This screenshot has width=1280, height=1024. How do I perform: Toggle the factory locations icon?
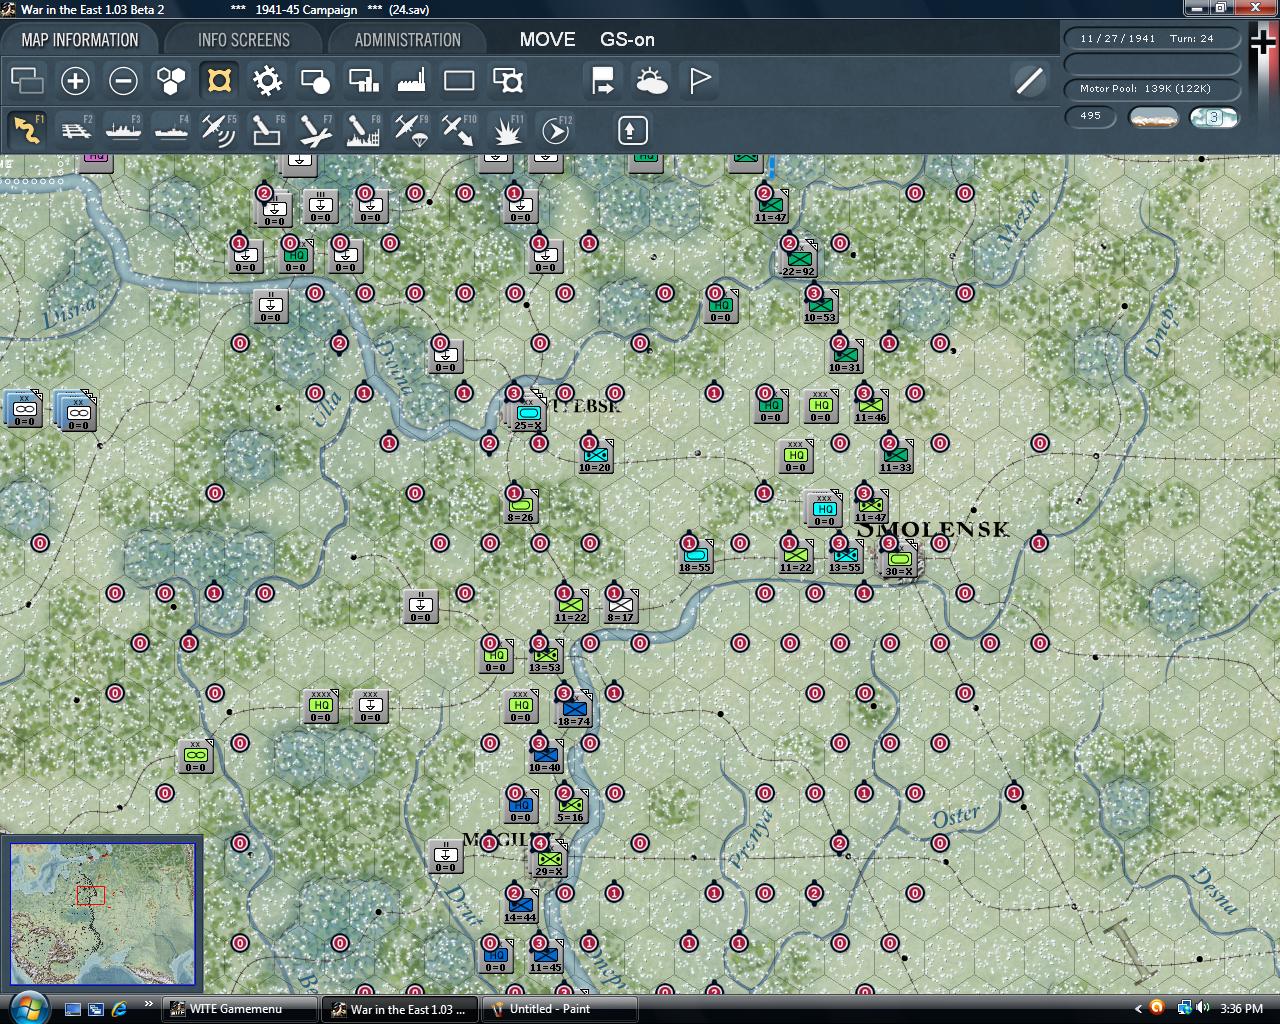411,81
